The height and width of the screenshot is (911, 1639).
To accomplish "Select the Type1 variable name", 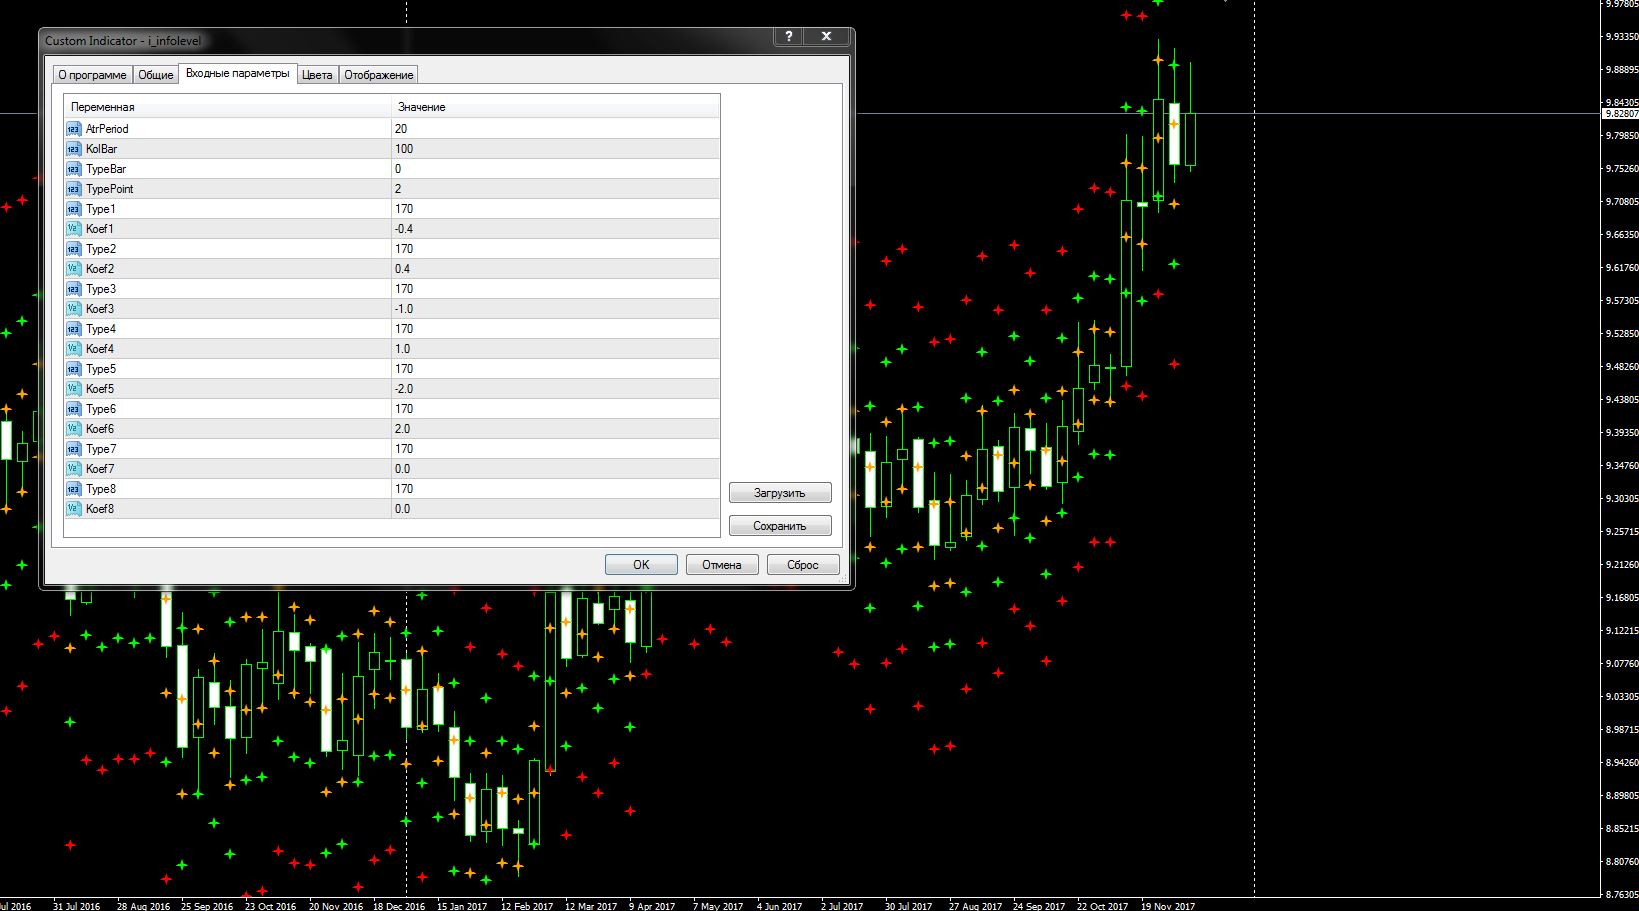I will click(100, 209).
